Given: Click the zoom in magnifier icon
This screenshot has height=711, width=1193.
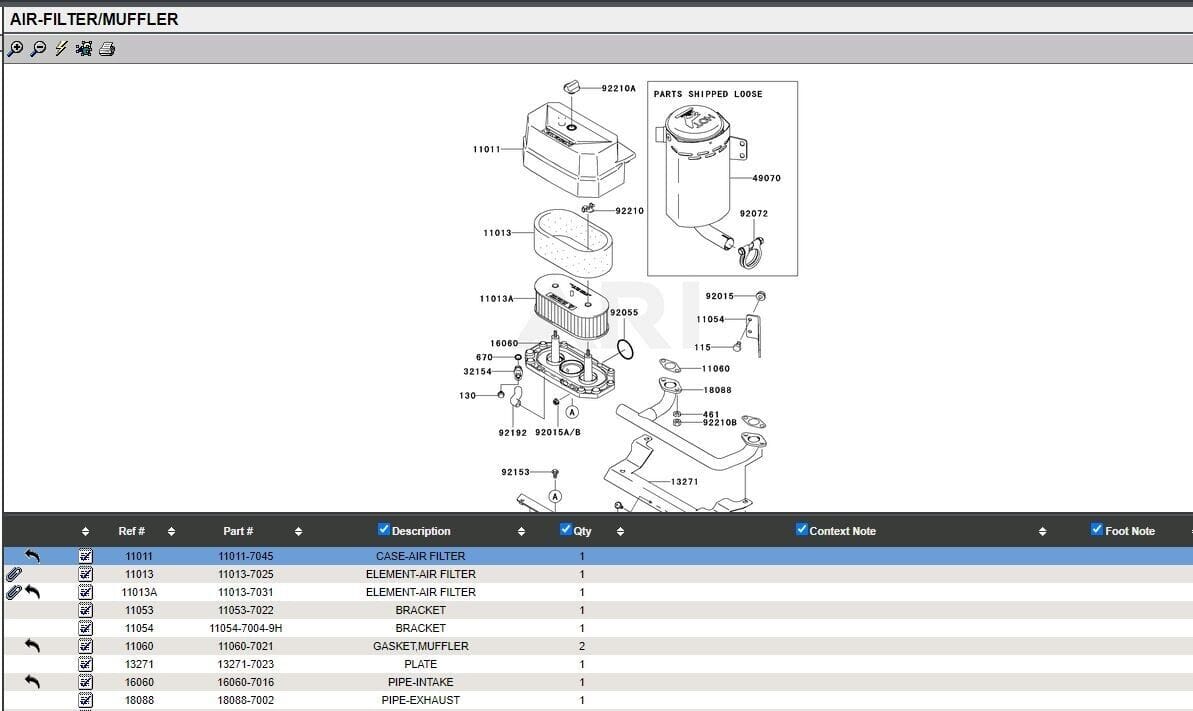Looking at the screenshot, I should click(15, 48).
